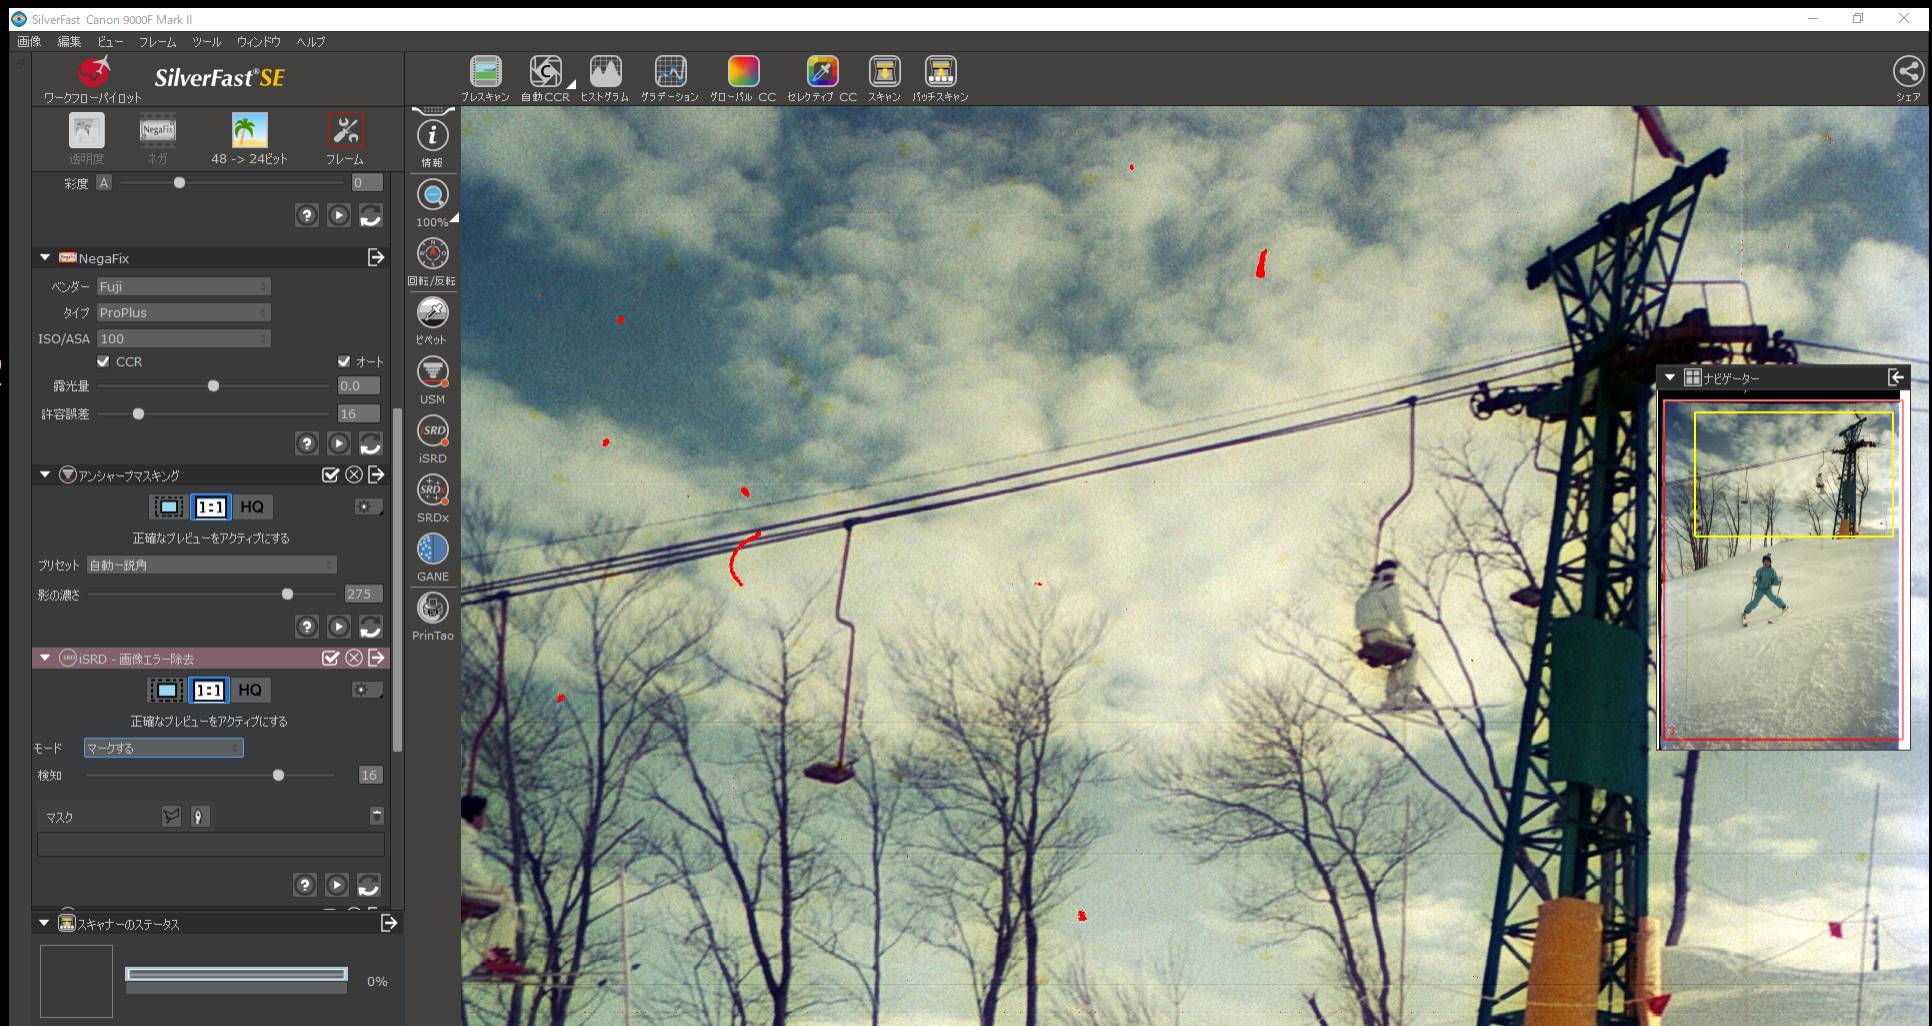1932x1026 pixels.
Task: Collapse the アンシャープマスキング panel triangle
Action: 45,475
